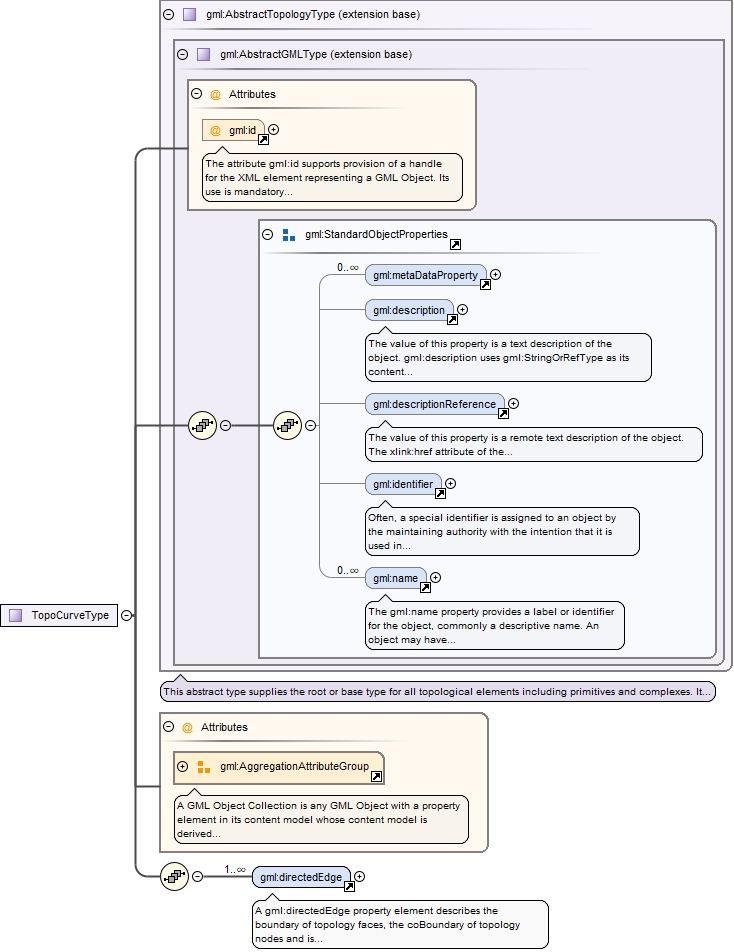Select the gml:description element
The height and width of the screenshot is (952, 734).
409,310
